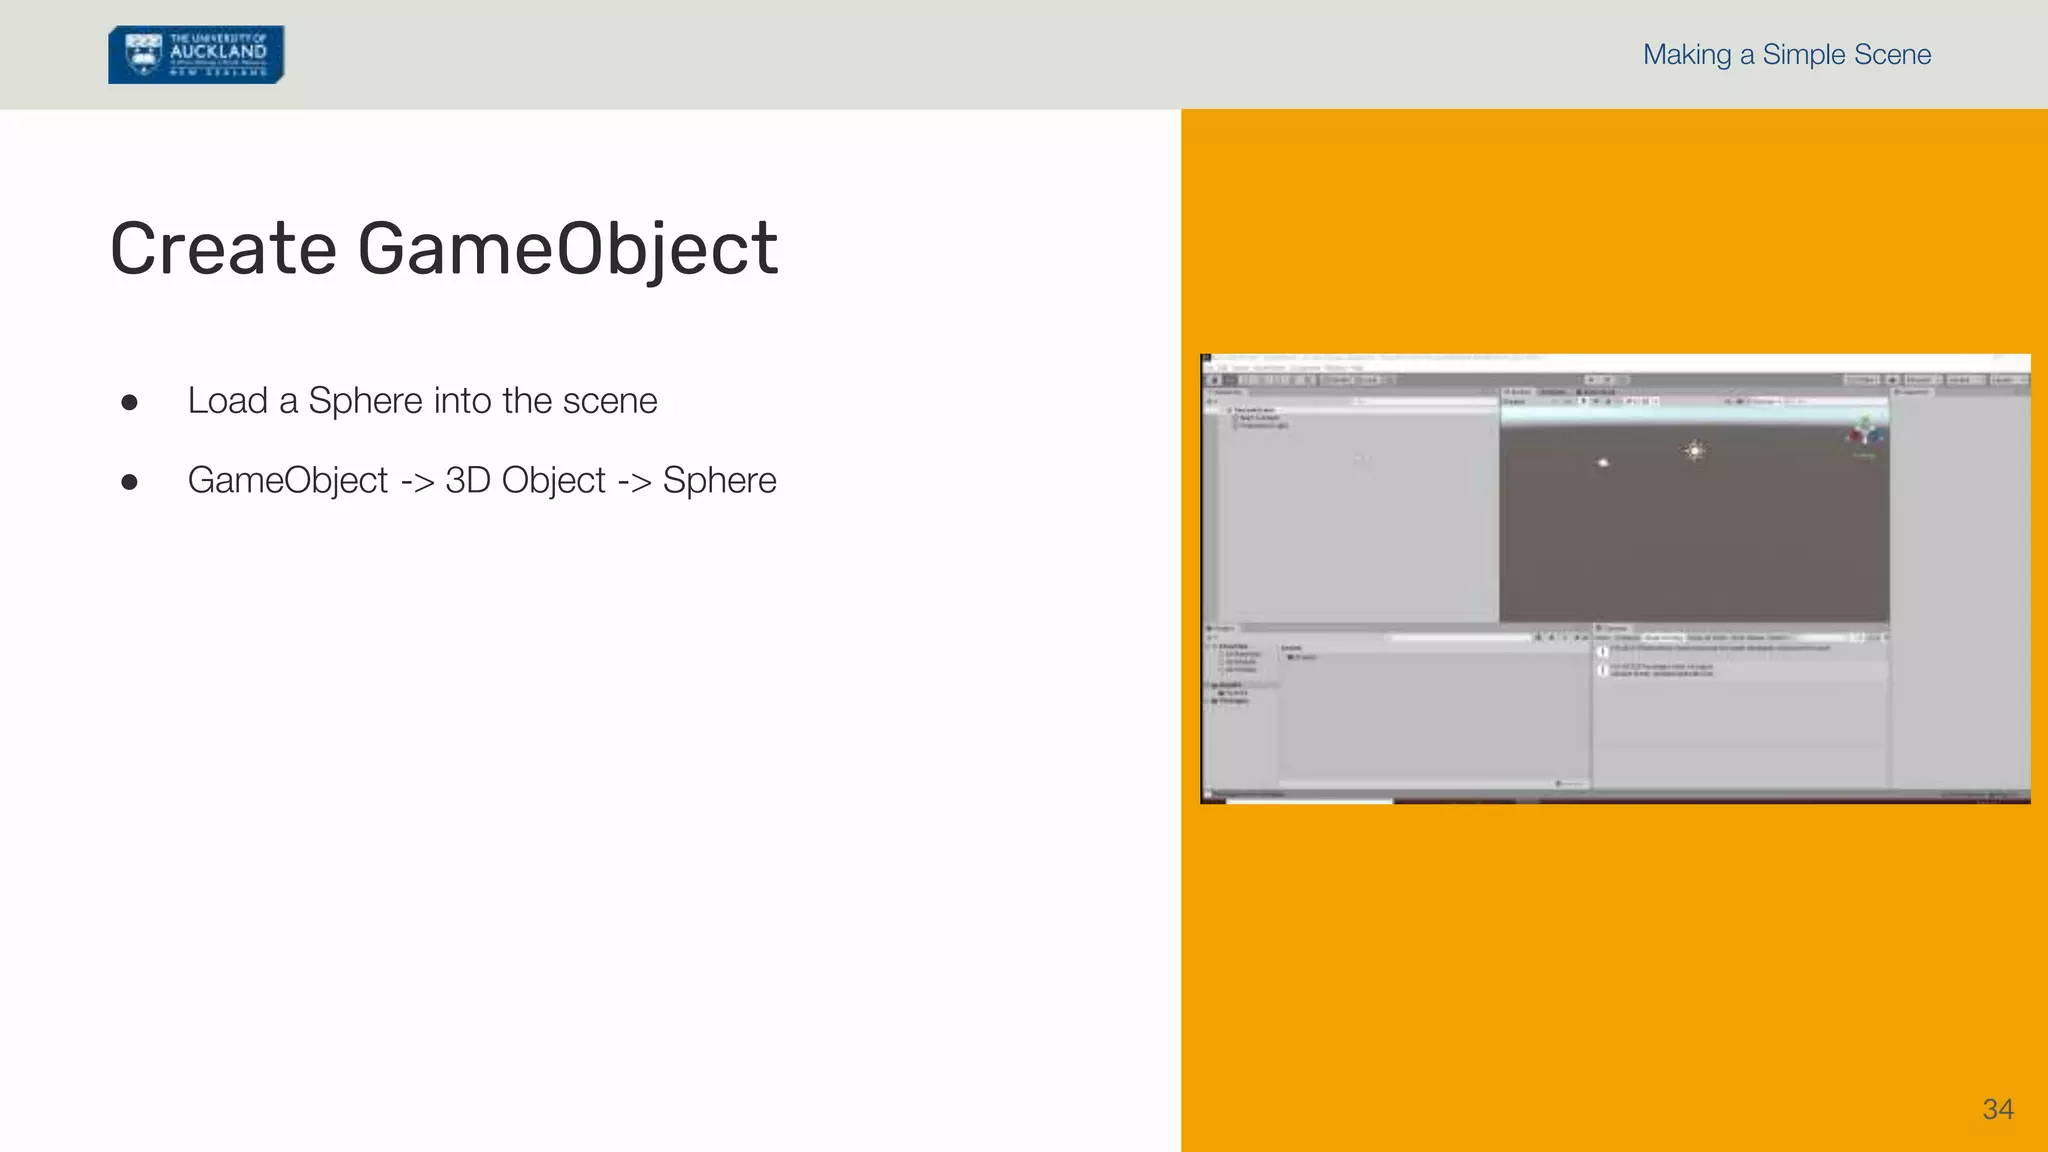This screenshot has width=2048, height=1152.
Task: Open the Layout dropdown in Unity toolbar
Action: click(2008, 380)
